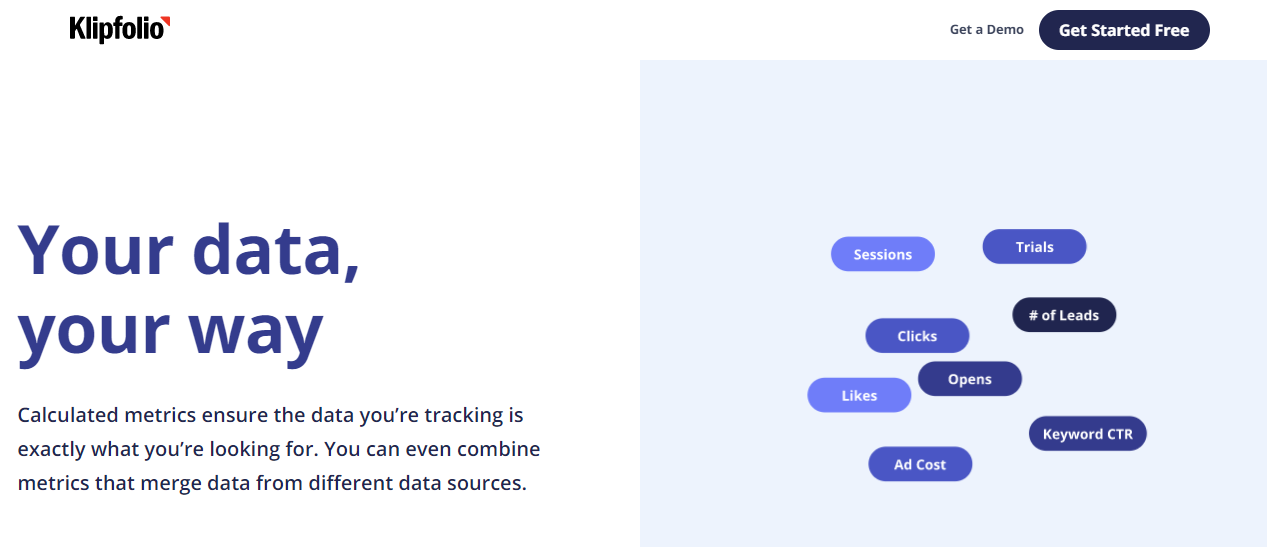
Task: Click the text line starting "metrics that merge"
Action: (271, 483)
